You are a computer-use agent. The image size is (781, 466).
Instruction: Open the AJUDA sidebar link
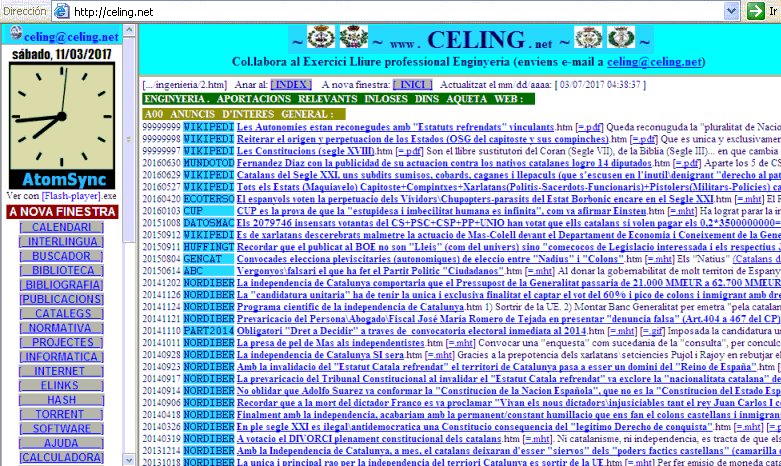61,443
